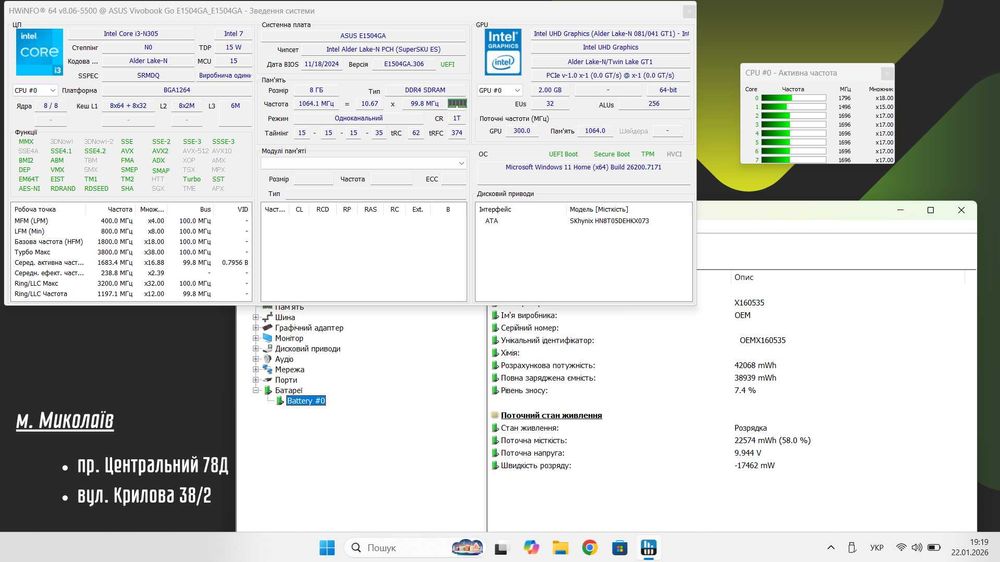The width and height of the screenshot is (1000, 562).
Task: Maximize the HWiNFO main window
Action: coord(930,210)
